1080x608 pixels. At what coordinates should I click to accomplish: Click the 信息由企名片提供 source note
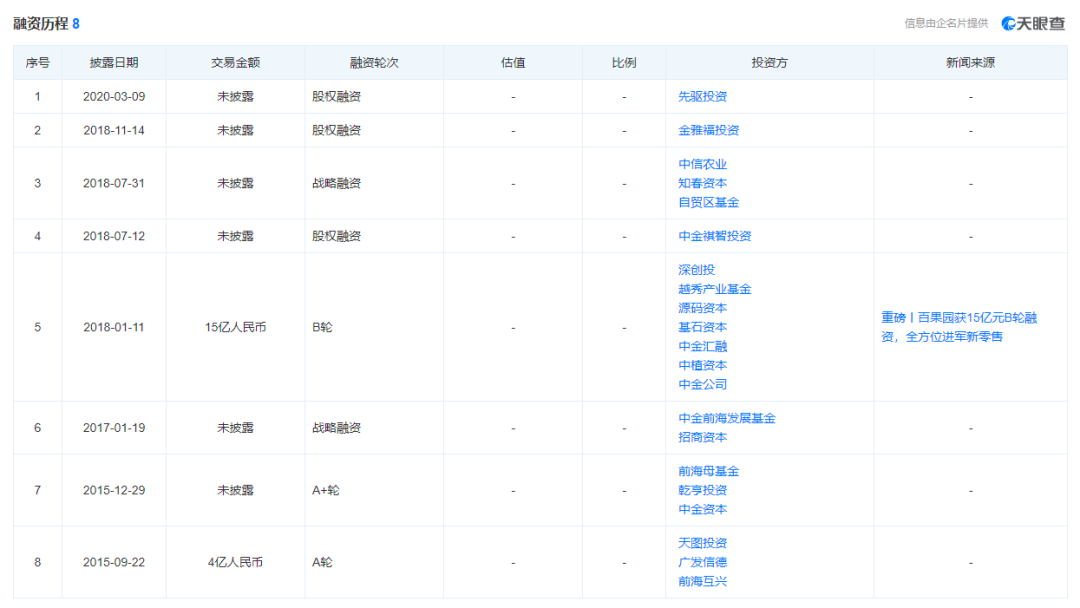click(x=946, y=23)
